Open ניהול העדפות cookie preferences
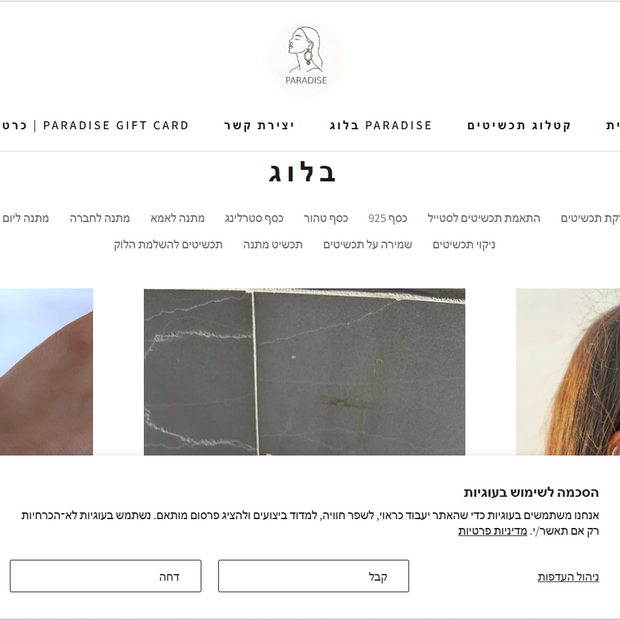This screenshot has width=620, height=620. pos(568,577)
